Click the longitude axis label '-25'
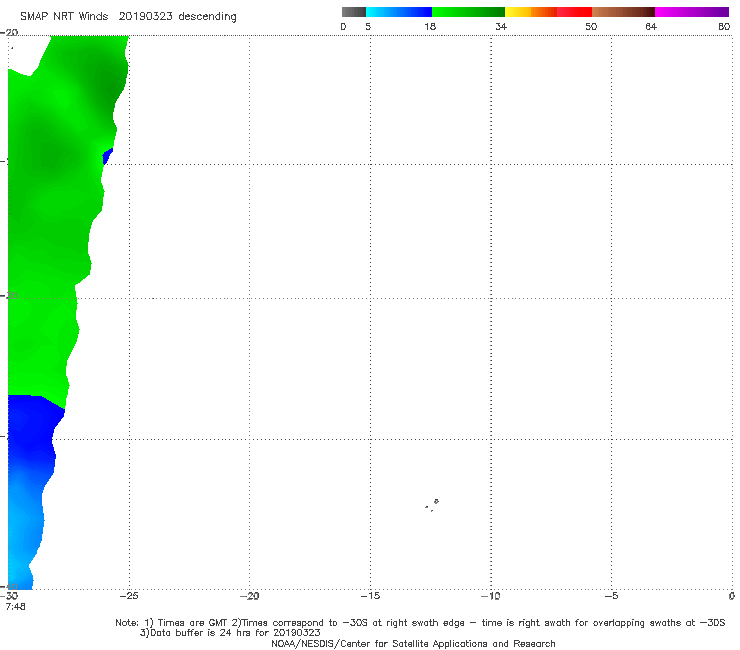 click(x=129, y=596)
